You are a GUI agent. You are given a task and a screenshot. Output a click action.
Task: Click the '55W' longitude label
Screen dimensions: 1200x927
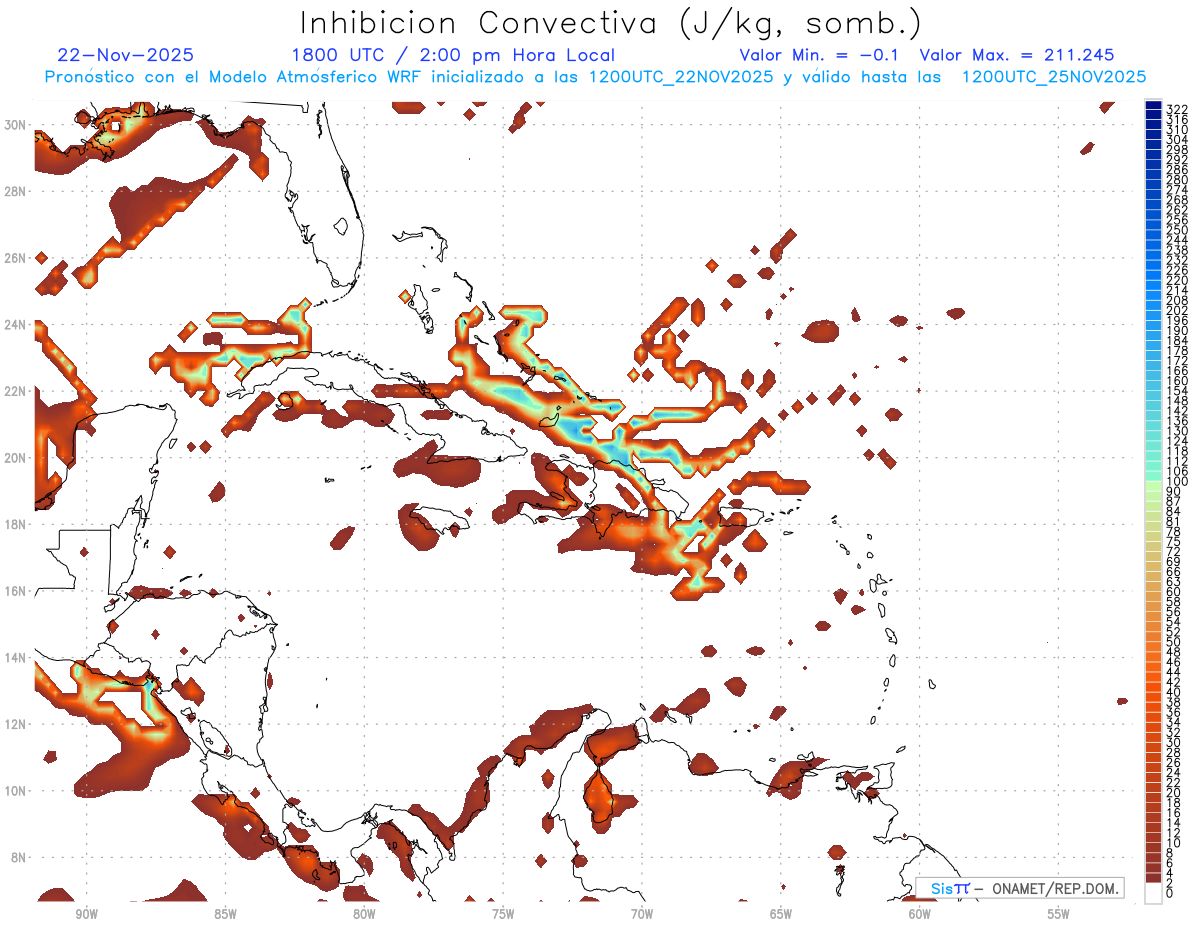(1059, 914)
